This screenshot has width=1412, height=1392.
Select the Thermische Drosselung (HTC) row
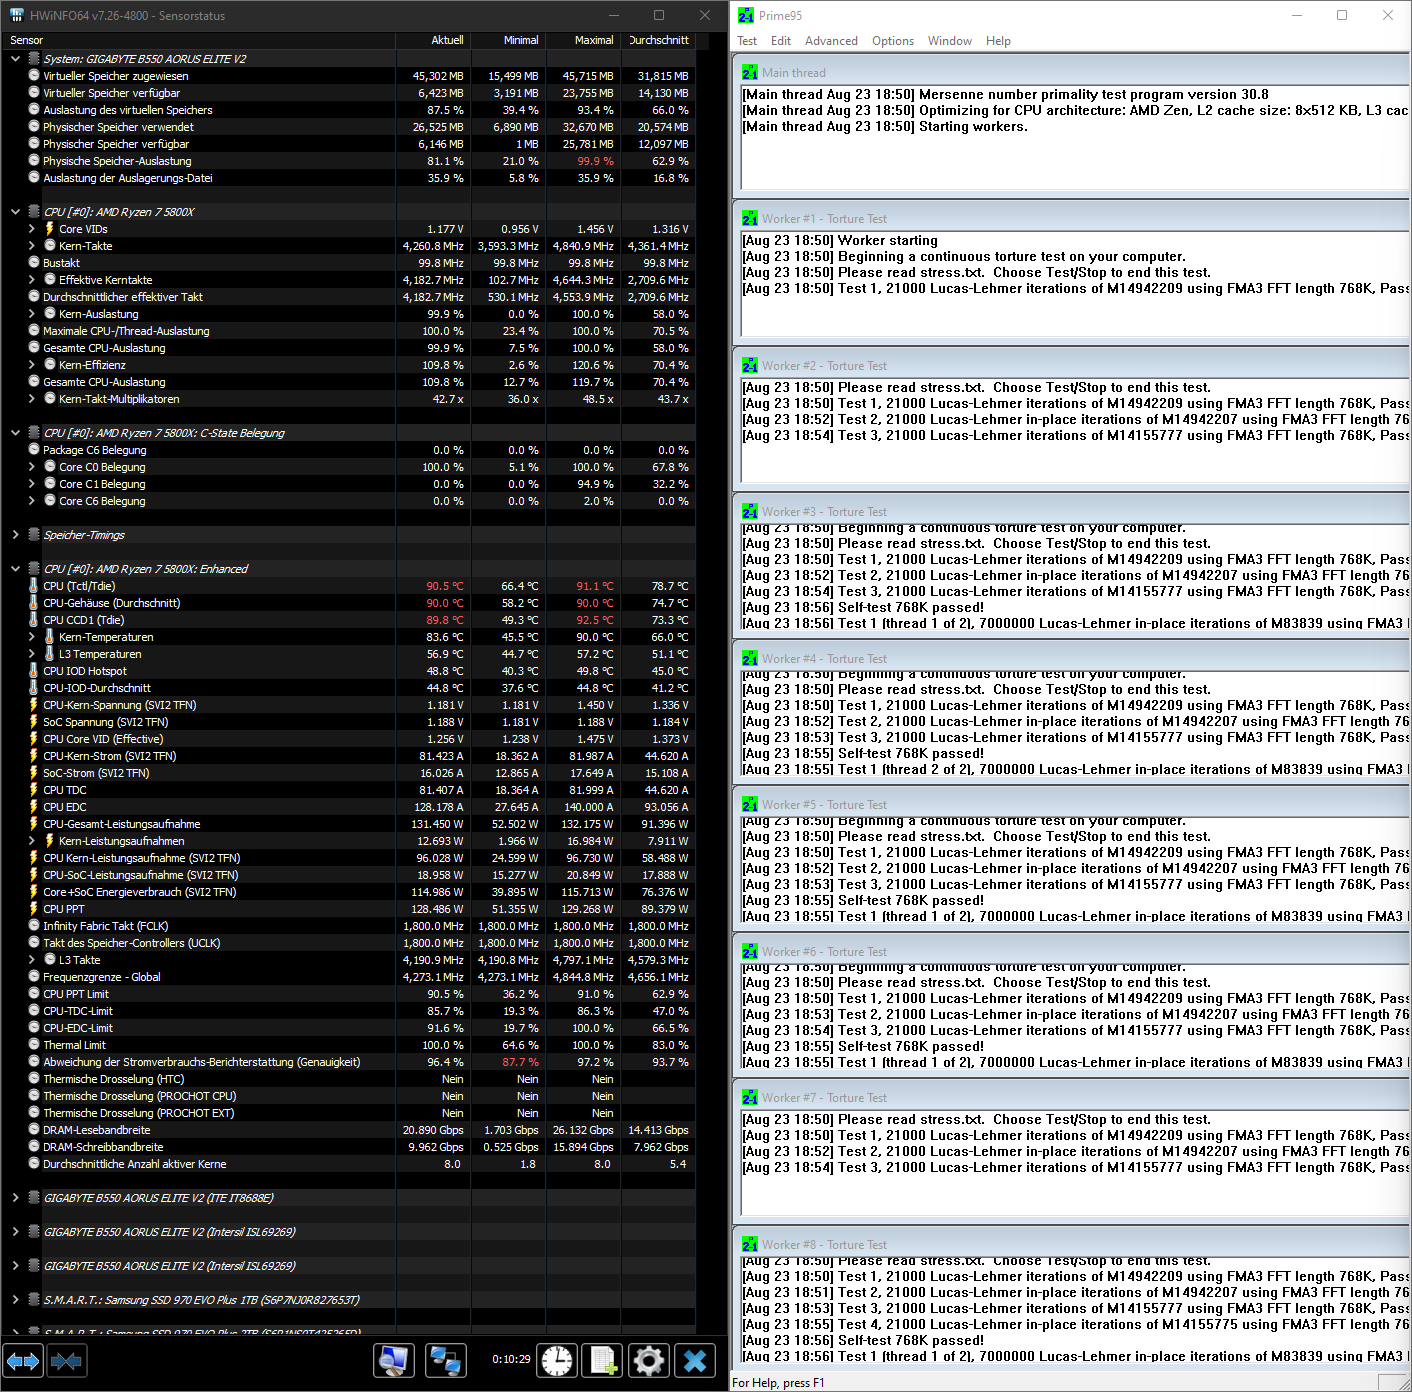tap(349, 1079)
